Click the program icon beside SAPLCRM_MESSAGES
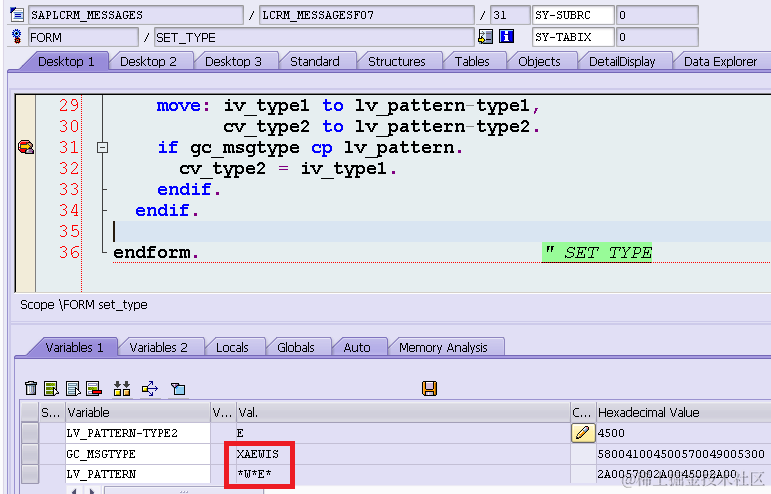Viewport: 771px width, 494px height. (x=16, y=15)
